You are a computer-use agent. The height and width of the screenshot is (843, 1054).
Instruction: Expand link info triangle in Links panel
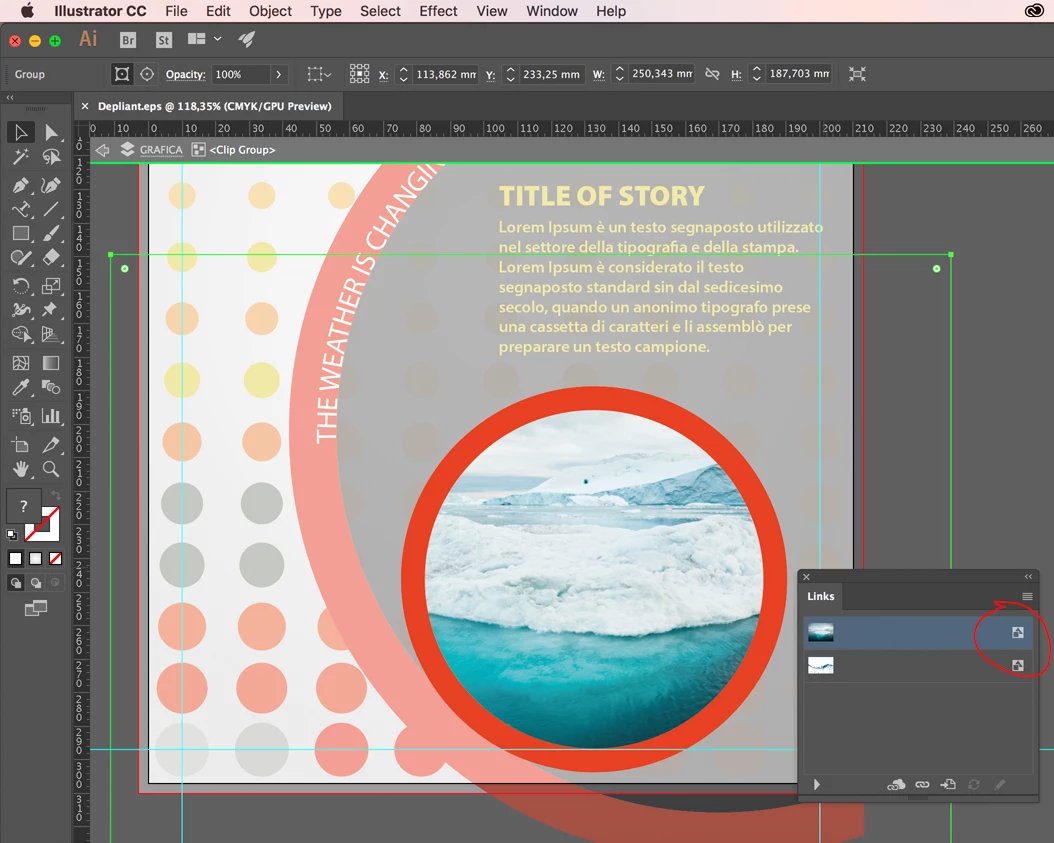click(817, 785)
